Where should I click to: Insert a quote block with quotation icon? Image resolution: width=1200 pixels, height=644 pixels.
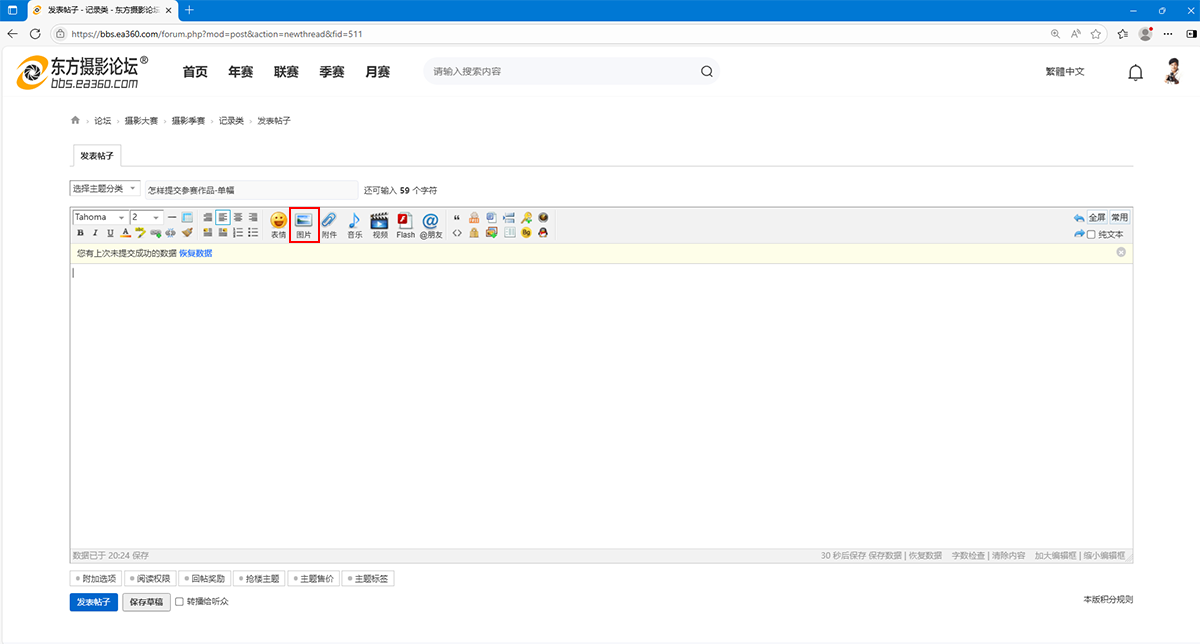[x=457, y=217]
